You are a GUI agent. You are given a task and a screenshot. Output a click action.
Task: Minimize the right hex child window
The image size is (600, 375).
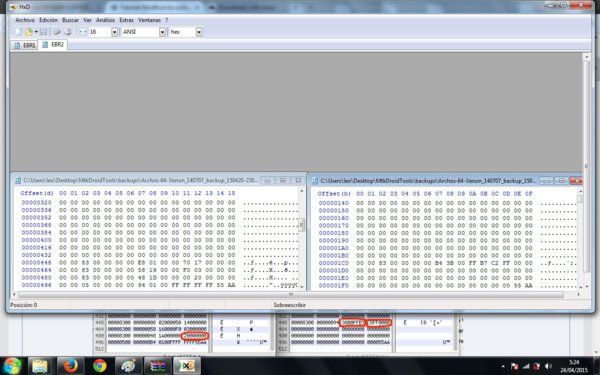(x=546, y=180)
